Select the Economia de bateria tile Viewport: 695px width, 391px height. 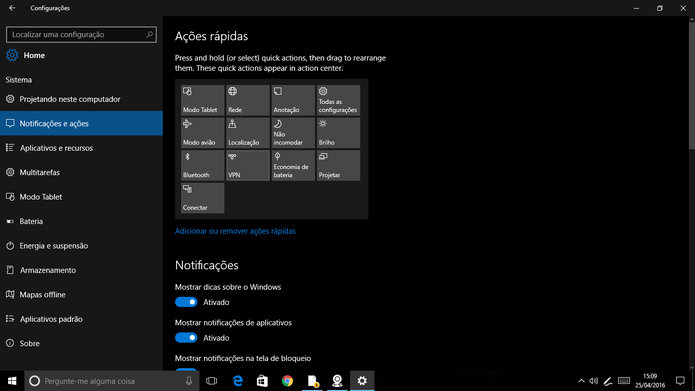[293, 165]
